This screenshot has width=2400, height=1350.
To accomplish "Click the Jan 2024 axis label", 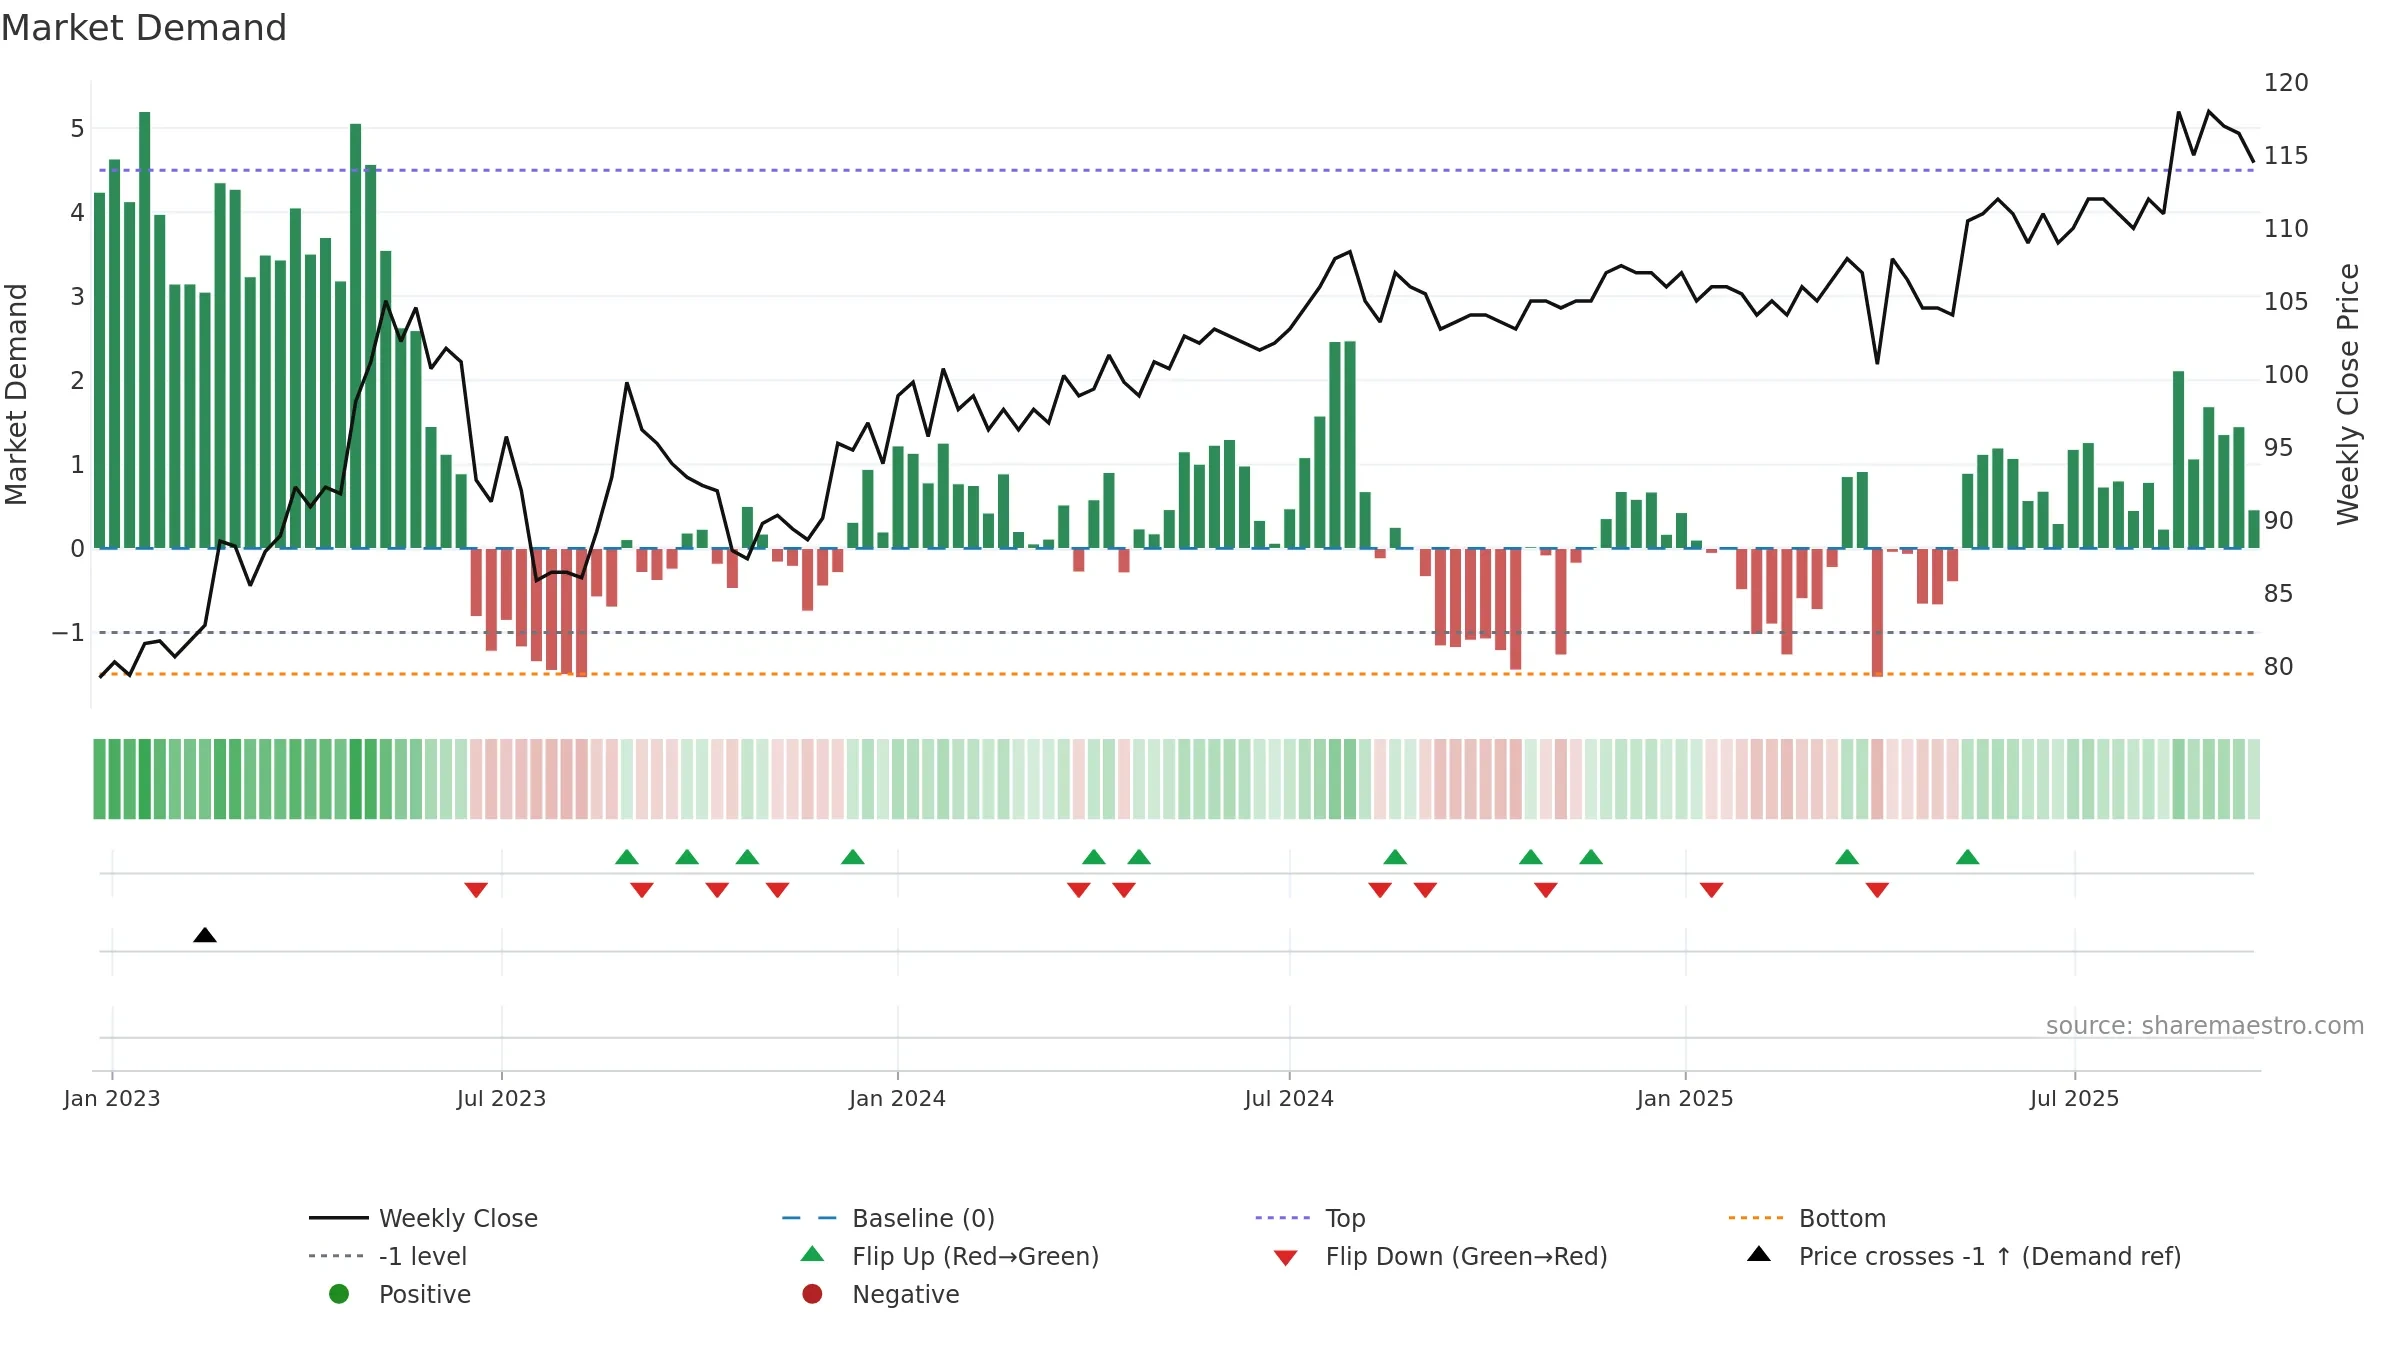I will tap(897, 1098).
